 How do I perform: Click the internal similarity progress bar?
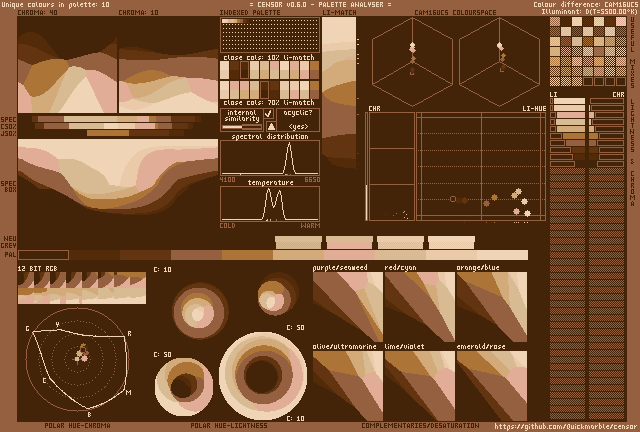tap(242, 127)
